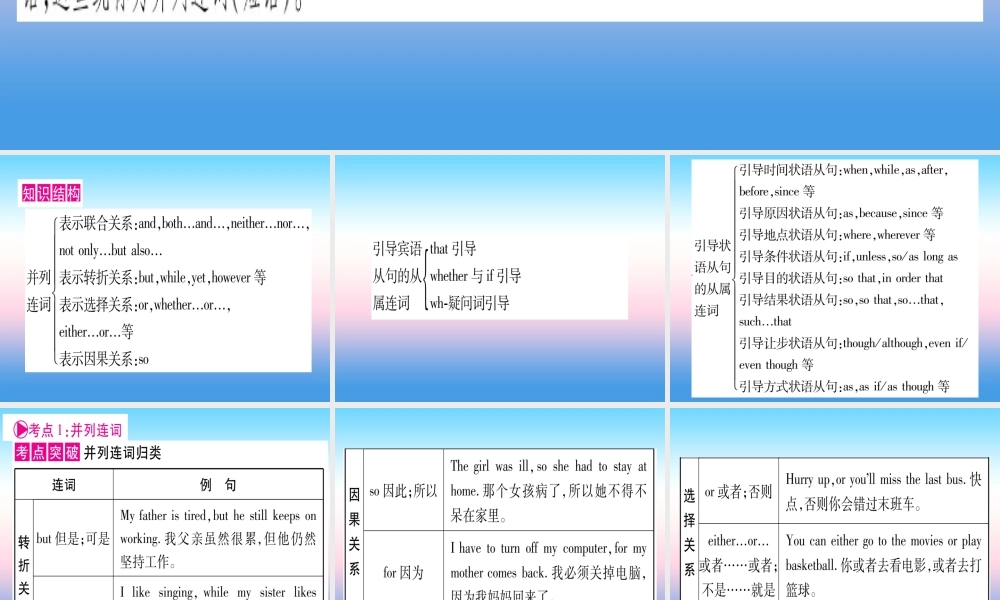
Task: Open the 选择关系 table slide thumbnail
Action: (835, 504)
